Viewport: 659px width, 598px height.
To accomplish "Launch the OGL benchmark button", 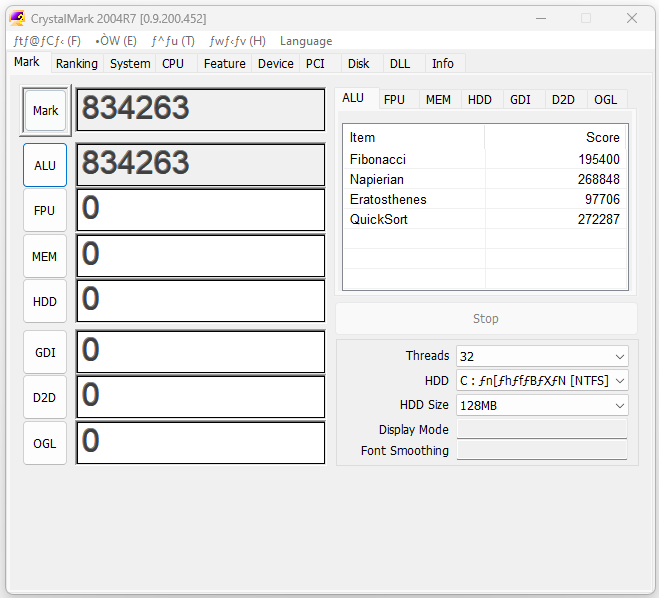I will click(x=45, y=443).
